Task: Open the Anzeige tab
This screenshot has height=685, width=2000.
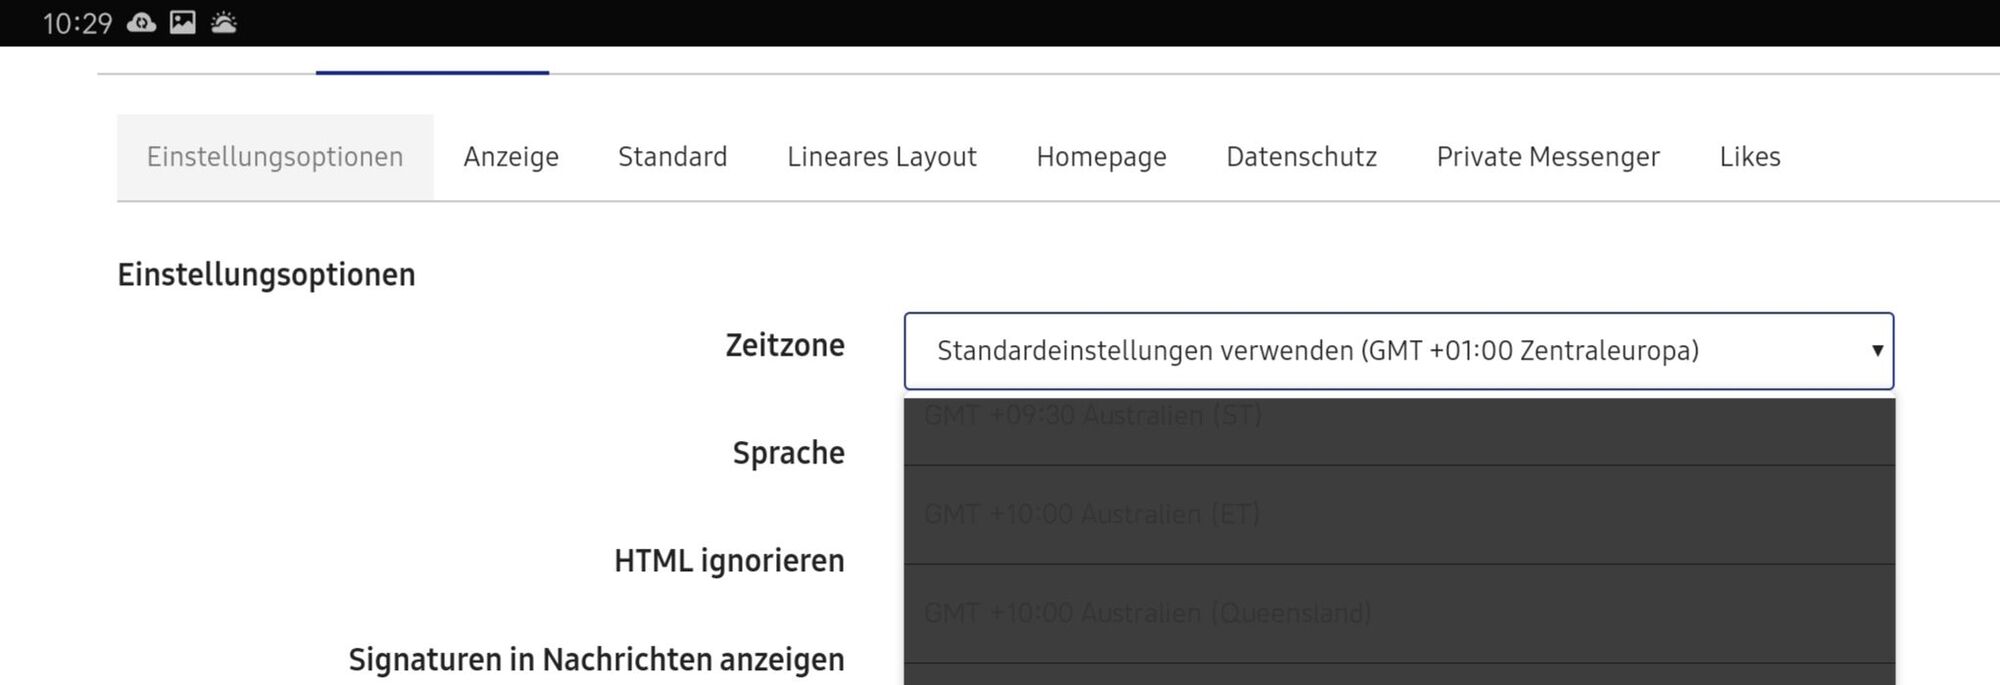Action: pyautogui.click(x=511, y=157)
